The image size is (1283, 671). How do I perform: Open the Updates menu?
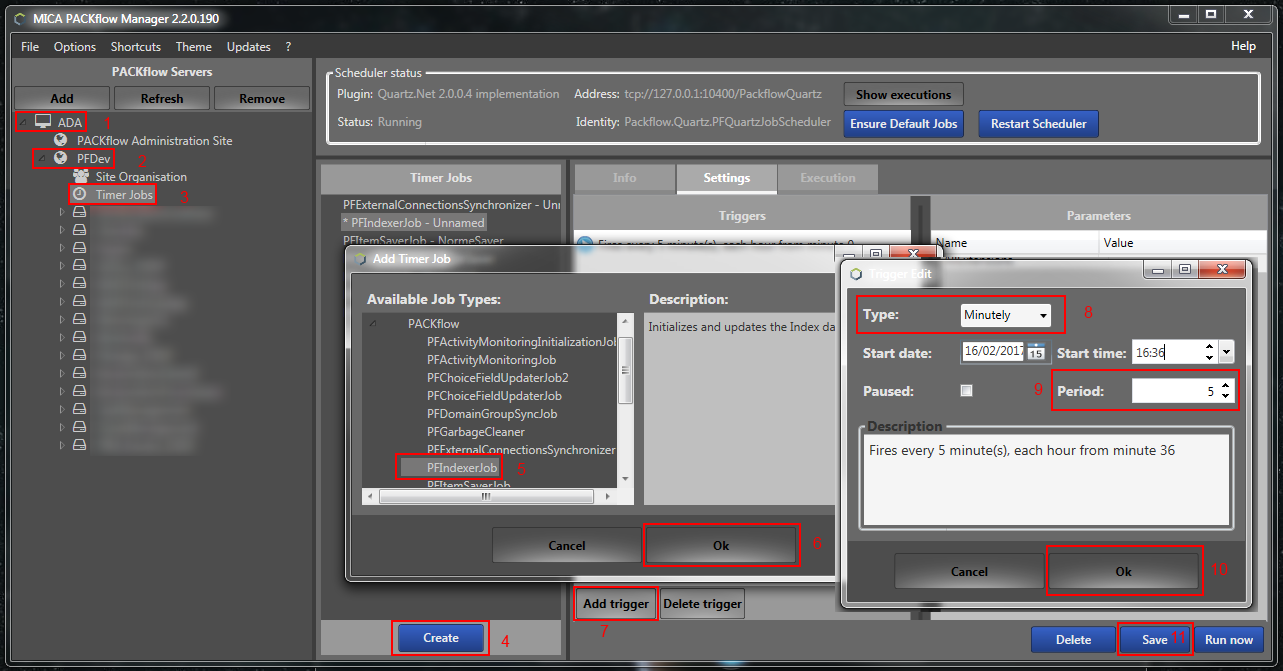point(249,47)
